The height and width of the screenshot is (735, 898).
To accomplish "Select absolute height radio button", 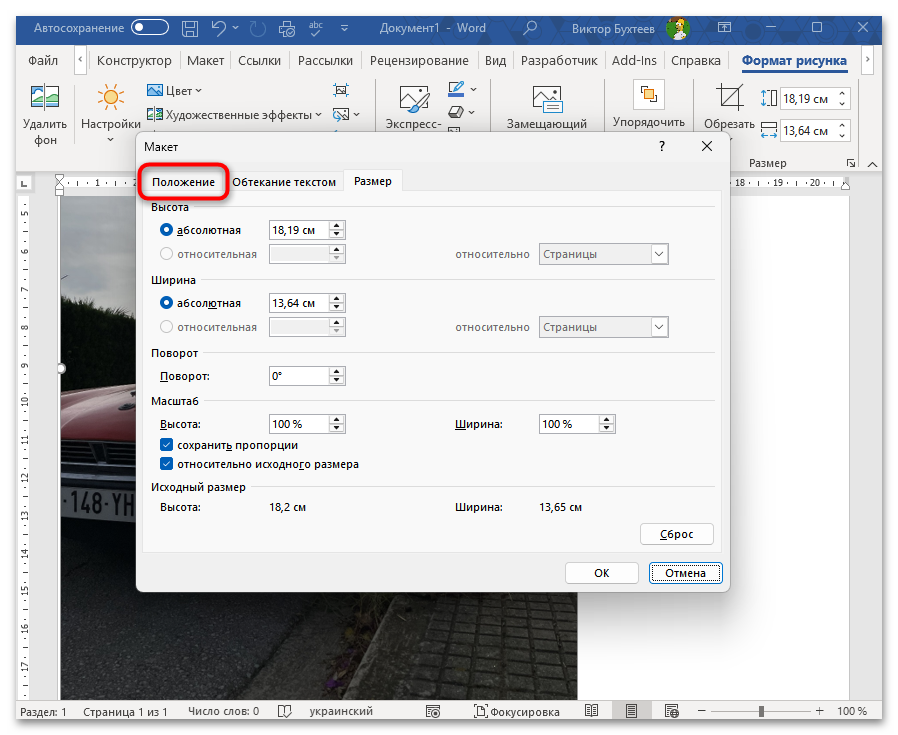I will [x=166, y=230].
